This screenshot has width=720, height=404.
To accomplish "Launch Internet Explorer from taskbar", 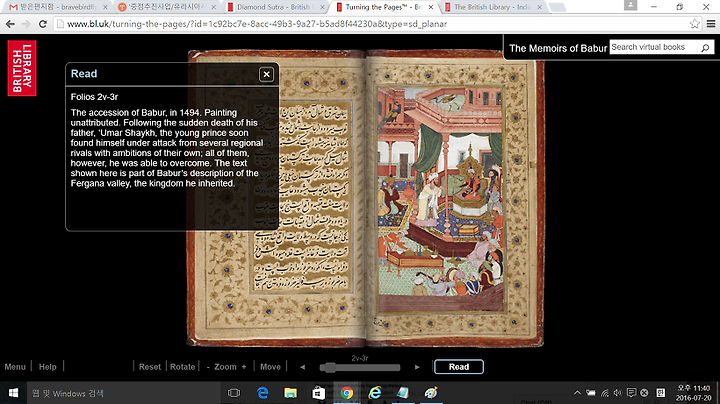I will click(375, 393).
